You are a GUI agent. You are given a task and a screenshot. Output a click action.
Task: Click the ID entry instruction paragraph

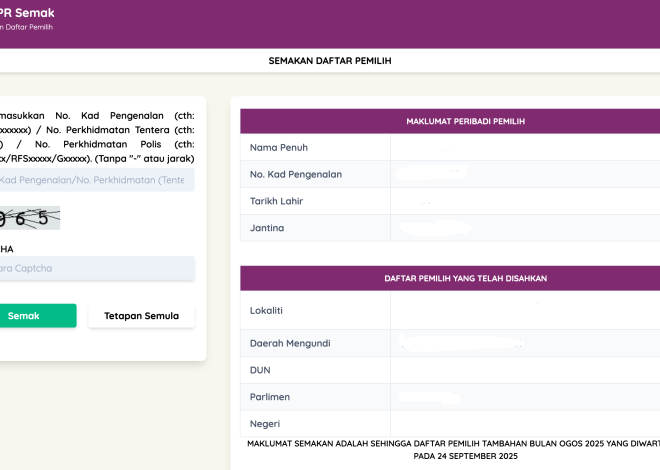tap(97, 135)
